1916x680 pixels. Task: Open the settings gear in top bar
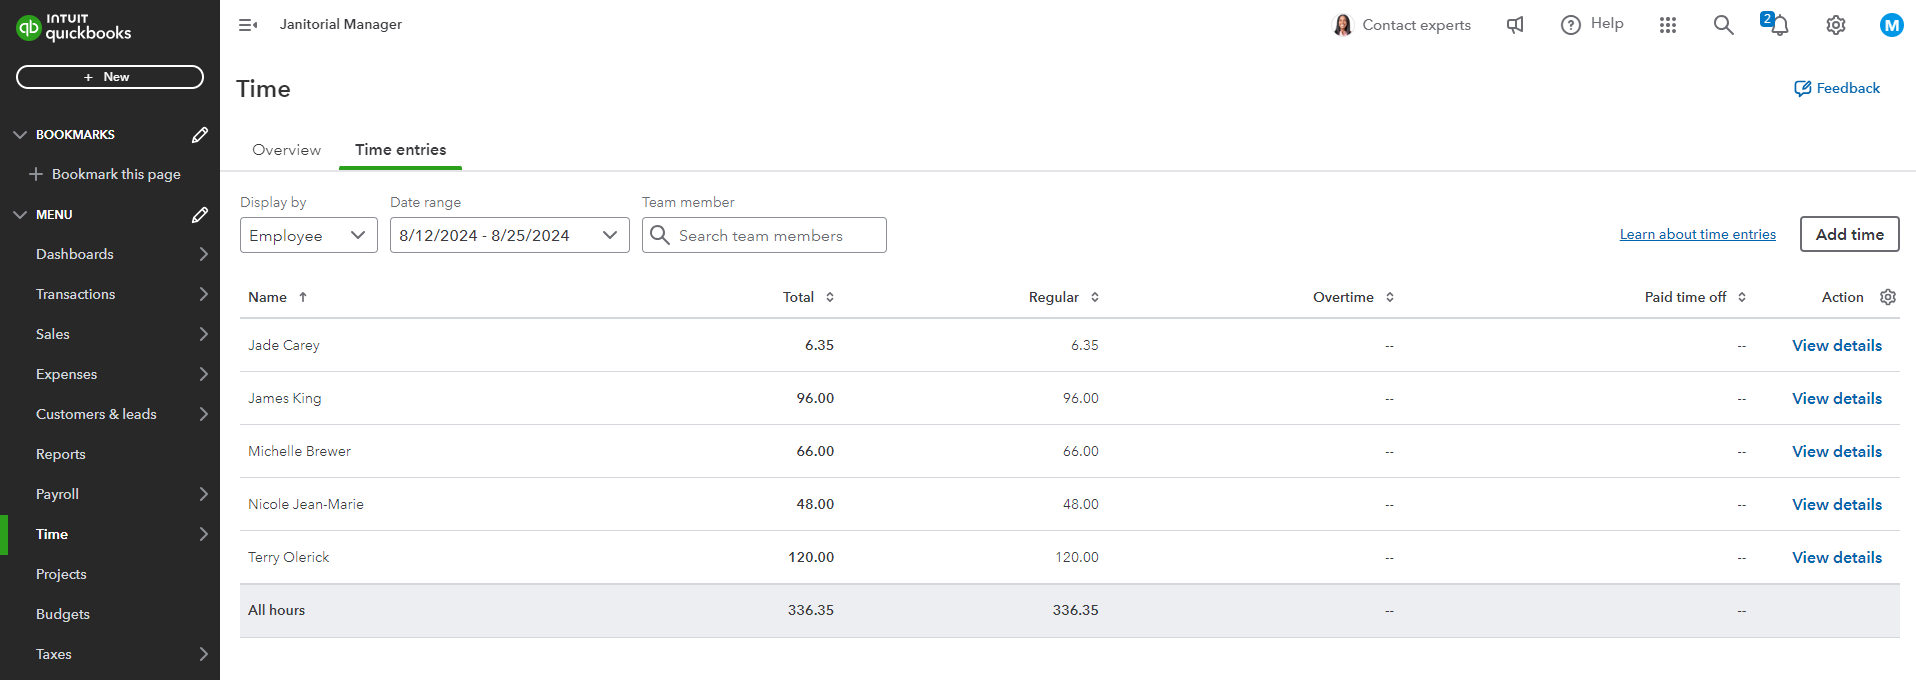pyautogui.click(x=1835, y=25)
